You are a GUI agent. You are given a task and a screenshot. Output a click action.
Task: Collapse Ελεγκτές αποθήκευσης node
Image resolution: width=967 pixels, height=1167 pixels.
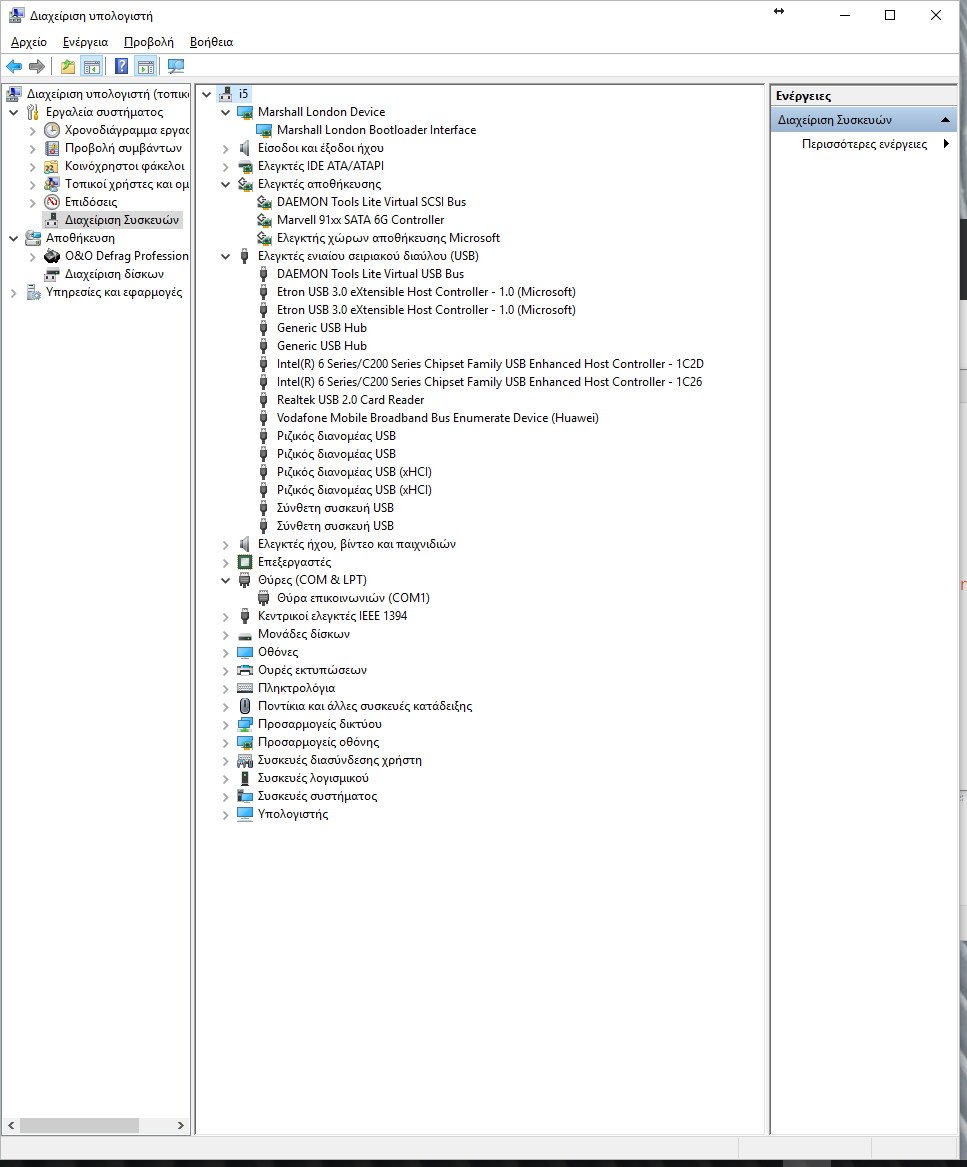click(226, 185)
